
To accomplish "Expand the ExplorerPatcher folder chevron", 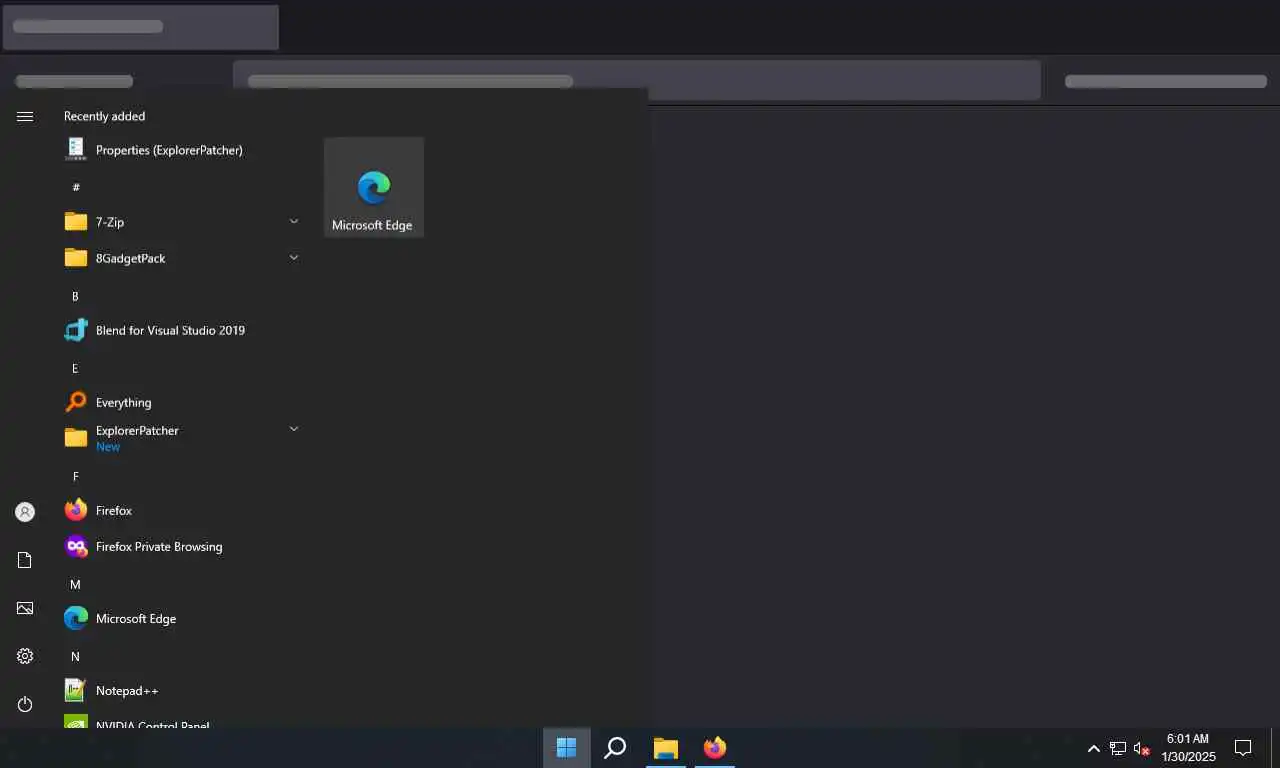I will click(294, 429).
